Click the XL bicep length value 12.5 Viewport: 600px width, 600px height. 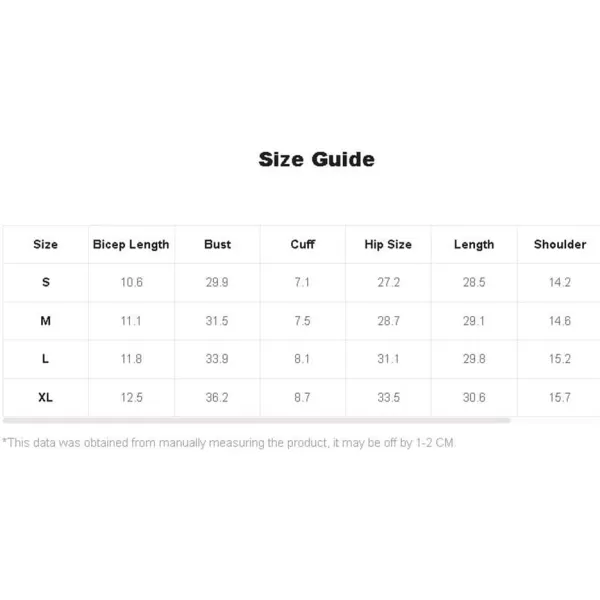[132, 397]
